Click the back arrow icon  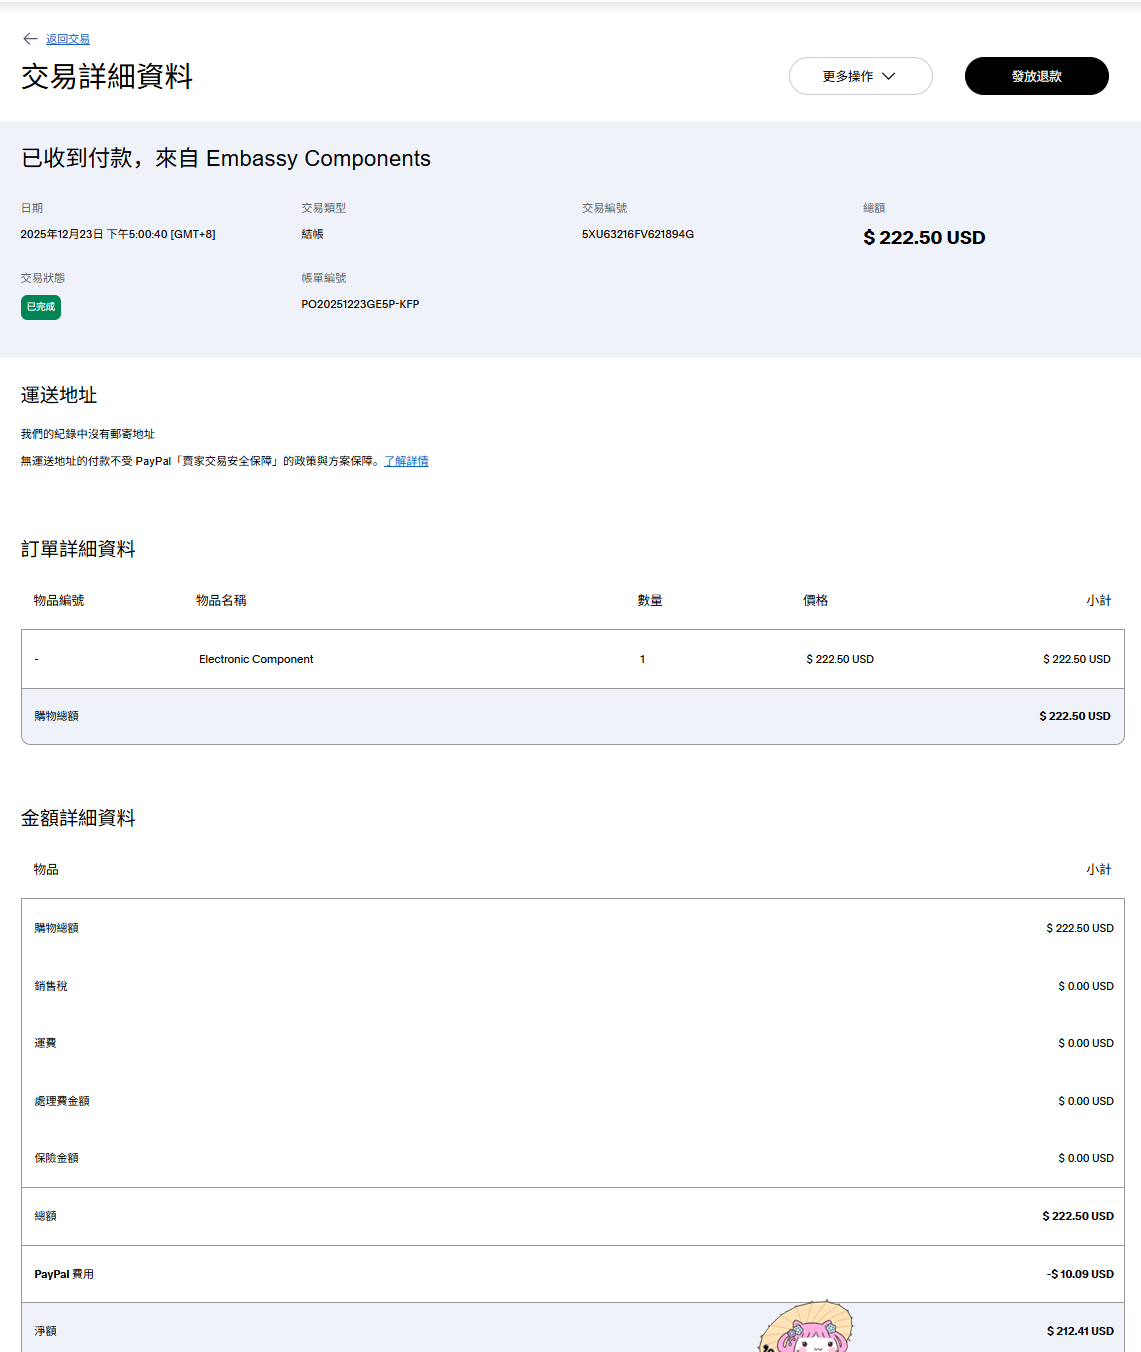coord(30,39)
